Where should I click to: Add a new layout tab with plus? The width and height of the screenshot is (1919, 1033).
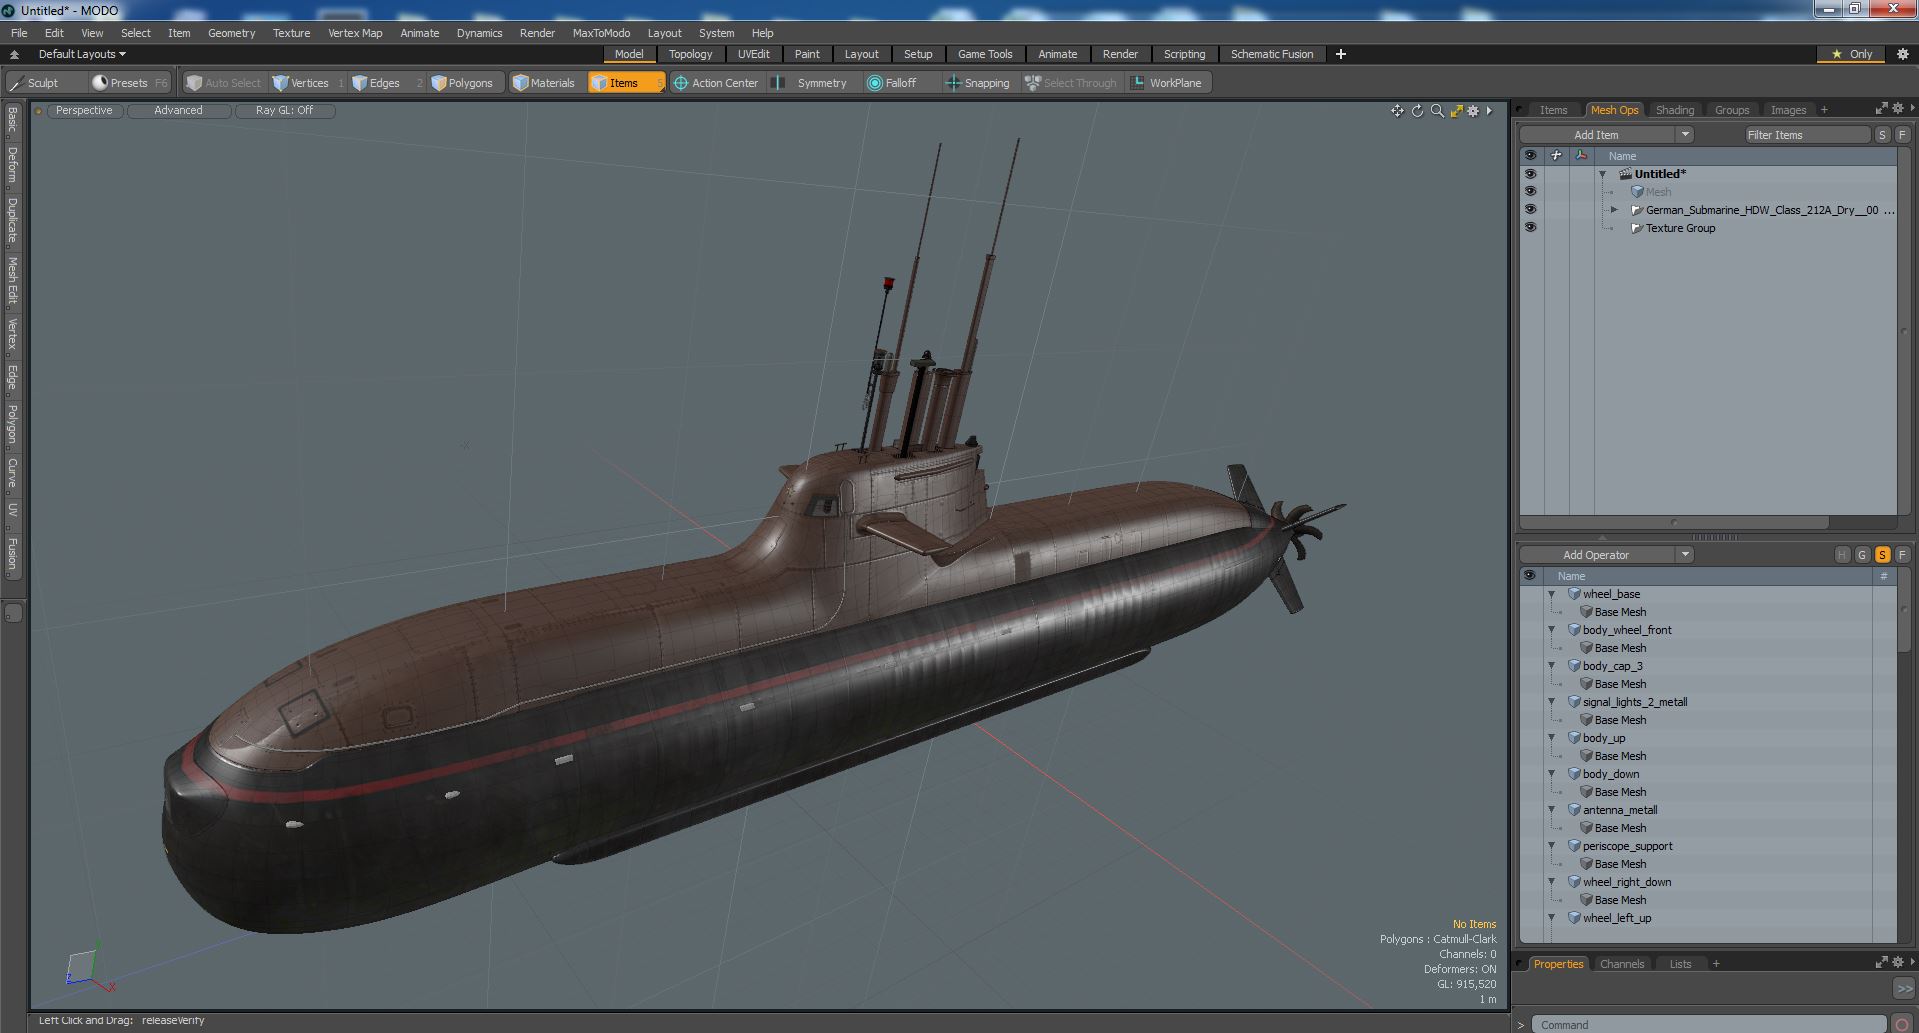click(x=1341, y=54)
